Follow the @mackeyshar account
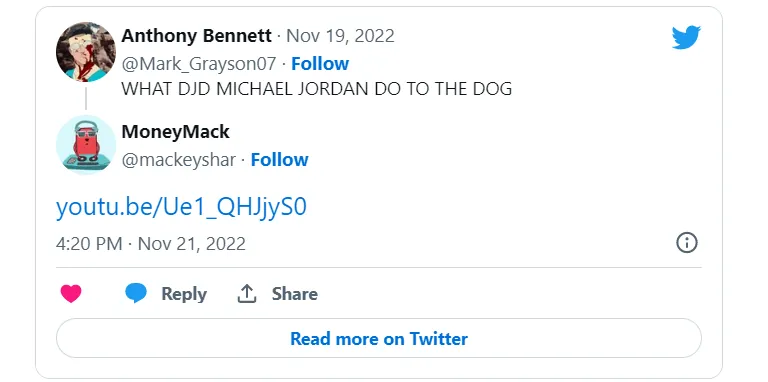Screen dimensions: 768x382 tap(279, 160)
